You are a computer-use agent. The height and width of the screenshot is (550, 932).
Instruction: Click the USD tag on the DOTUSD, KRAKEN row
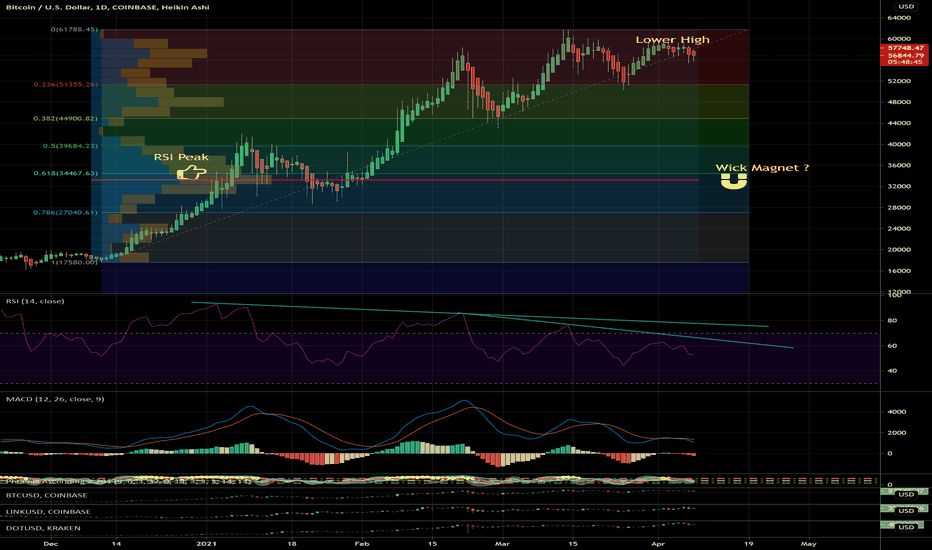tap(906, 527)
